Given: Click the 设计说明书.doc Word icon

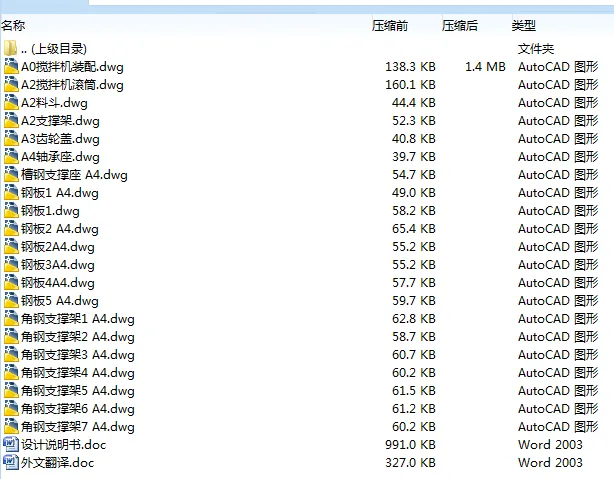Looking at the screenshot, I should pyautogui.click(x=11, y=444).
